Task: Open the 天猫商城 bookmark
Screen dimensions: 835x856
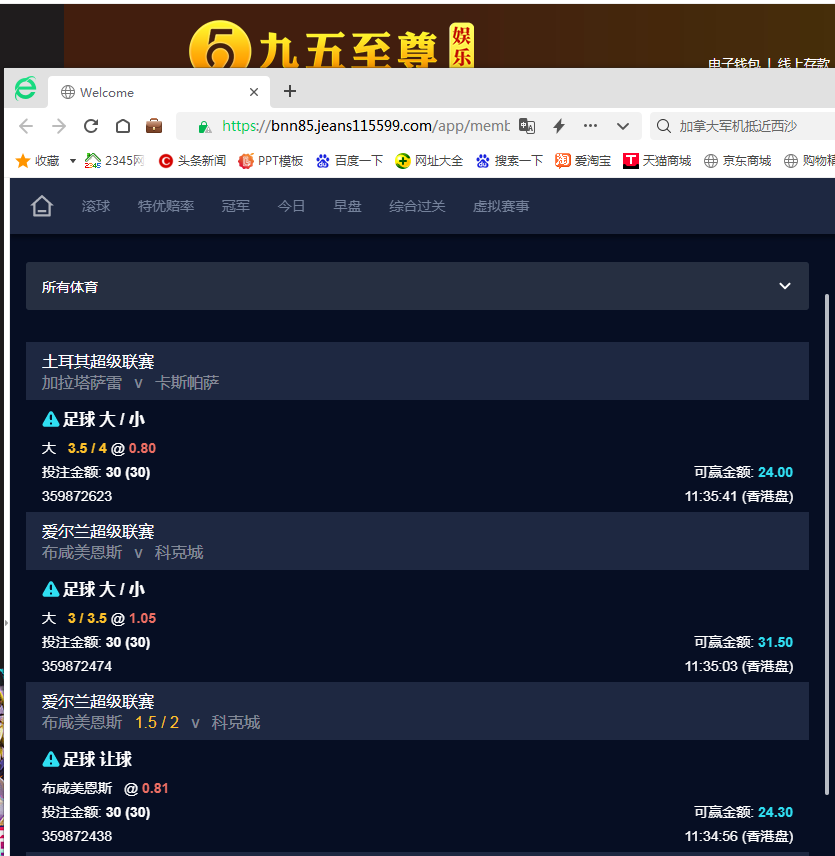Action: tap(657, 160)
